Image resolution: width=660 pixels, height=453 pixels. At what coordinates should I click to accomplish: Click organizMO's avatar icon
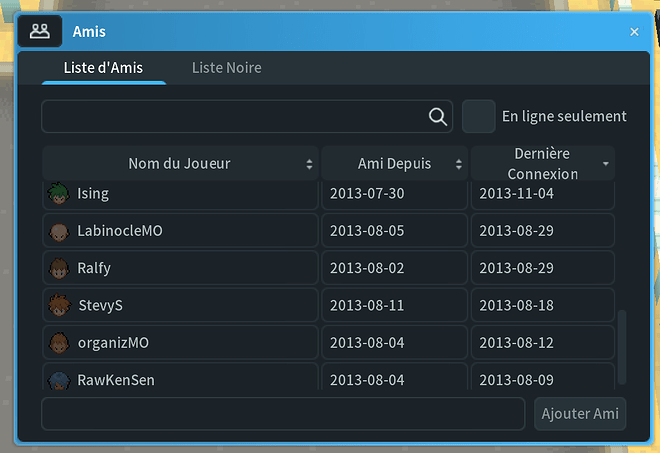[59, 343]
